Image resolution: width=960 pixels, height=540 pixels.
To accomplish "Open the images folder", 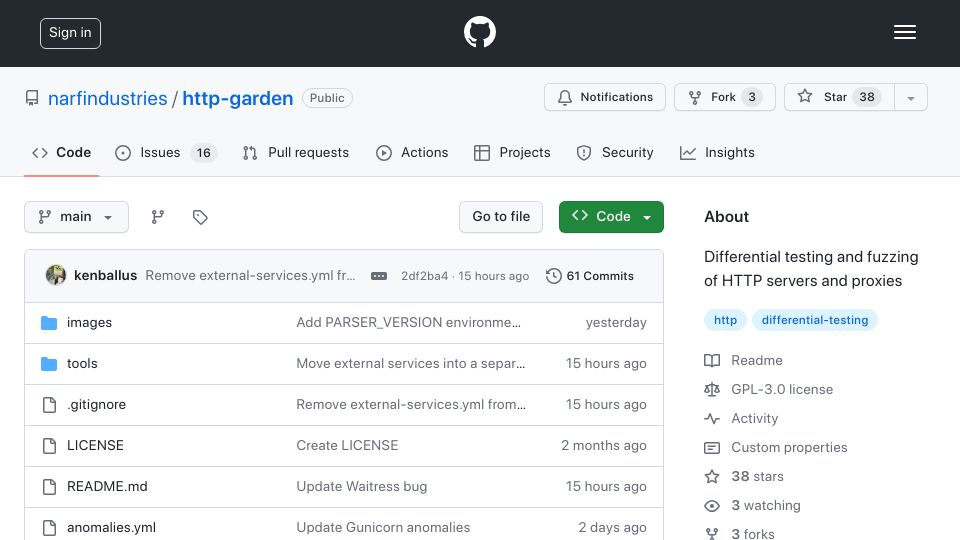I will pyautogui.click(x=89, y=323).
